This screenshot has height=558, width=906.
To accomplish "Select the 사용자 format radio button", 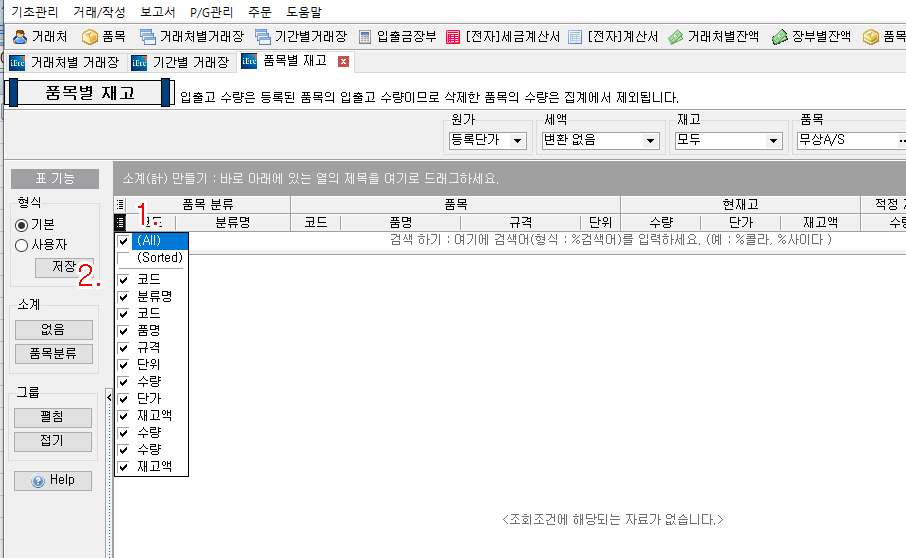I will (21, 245).
